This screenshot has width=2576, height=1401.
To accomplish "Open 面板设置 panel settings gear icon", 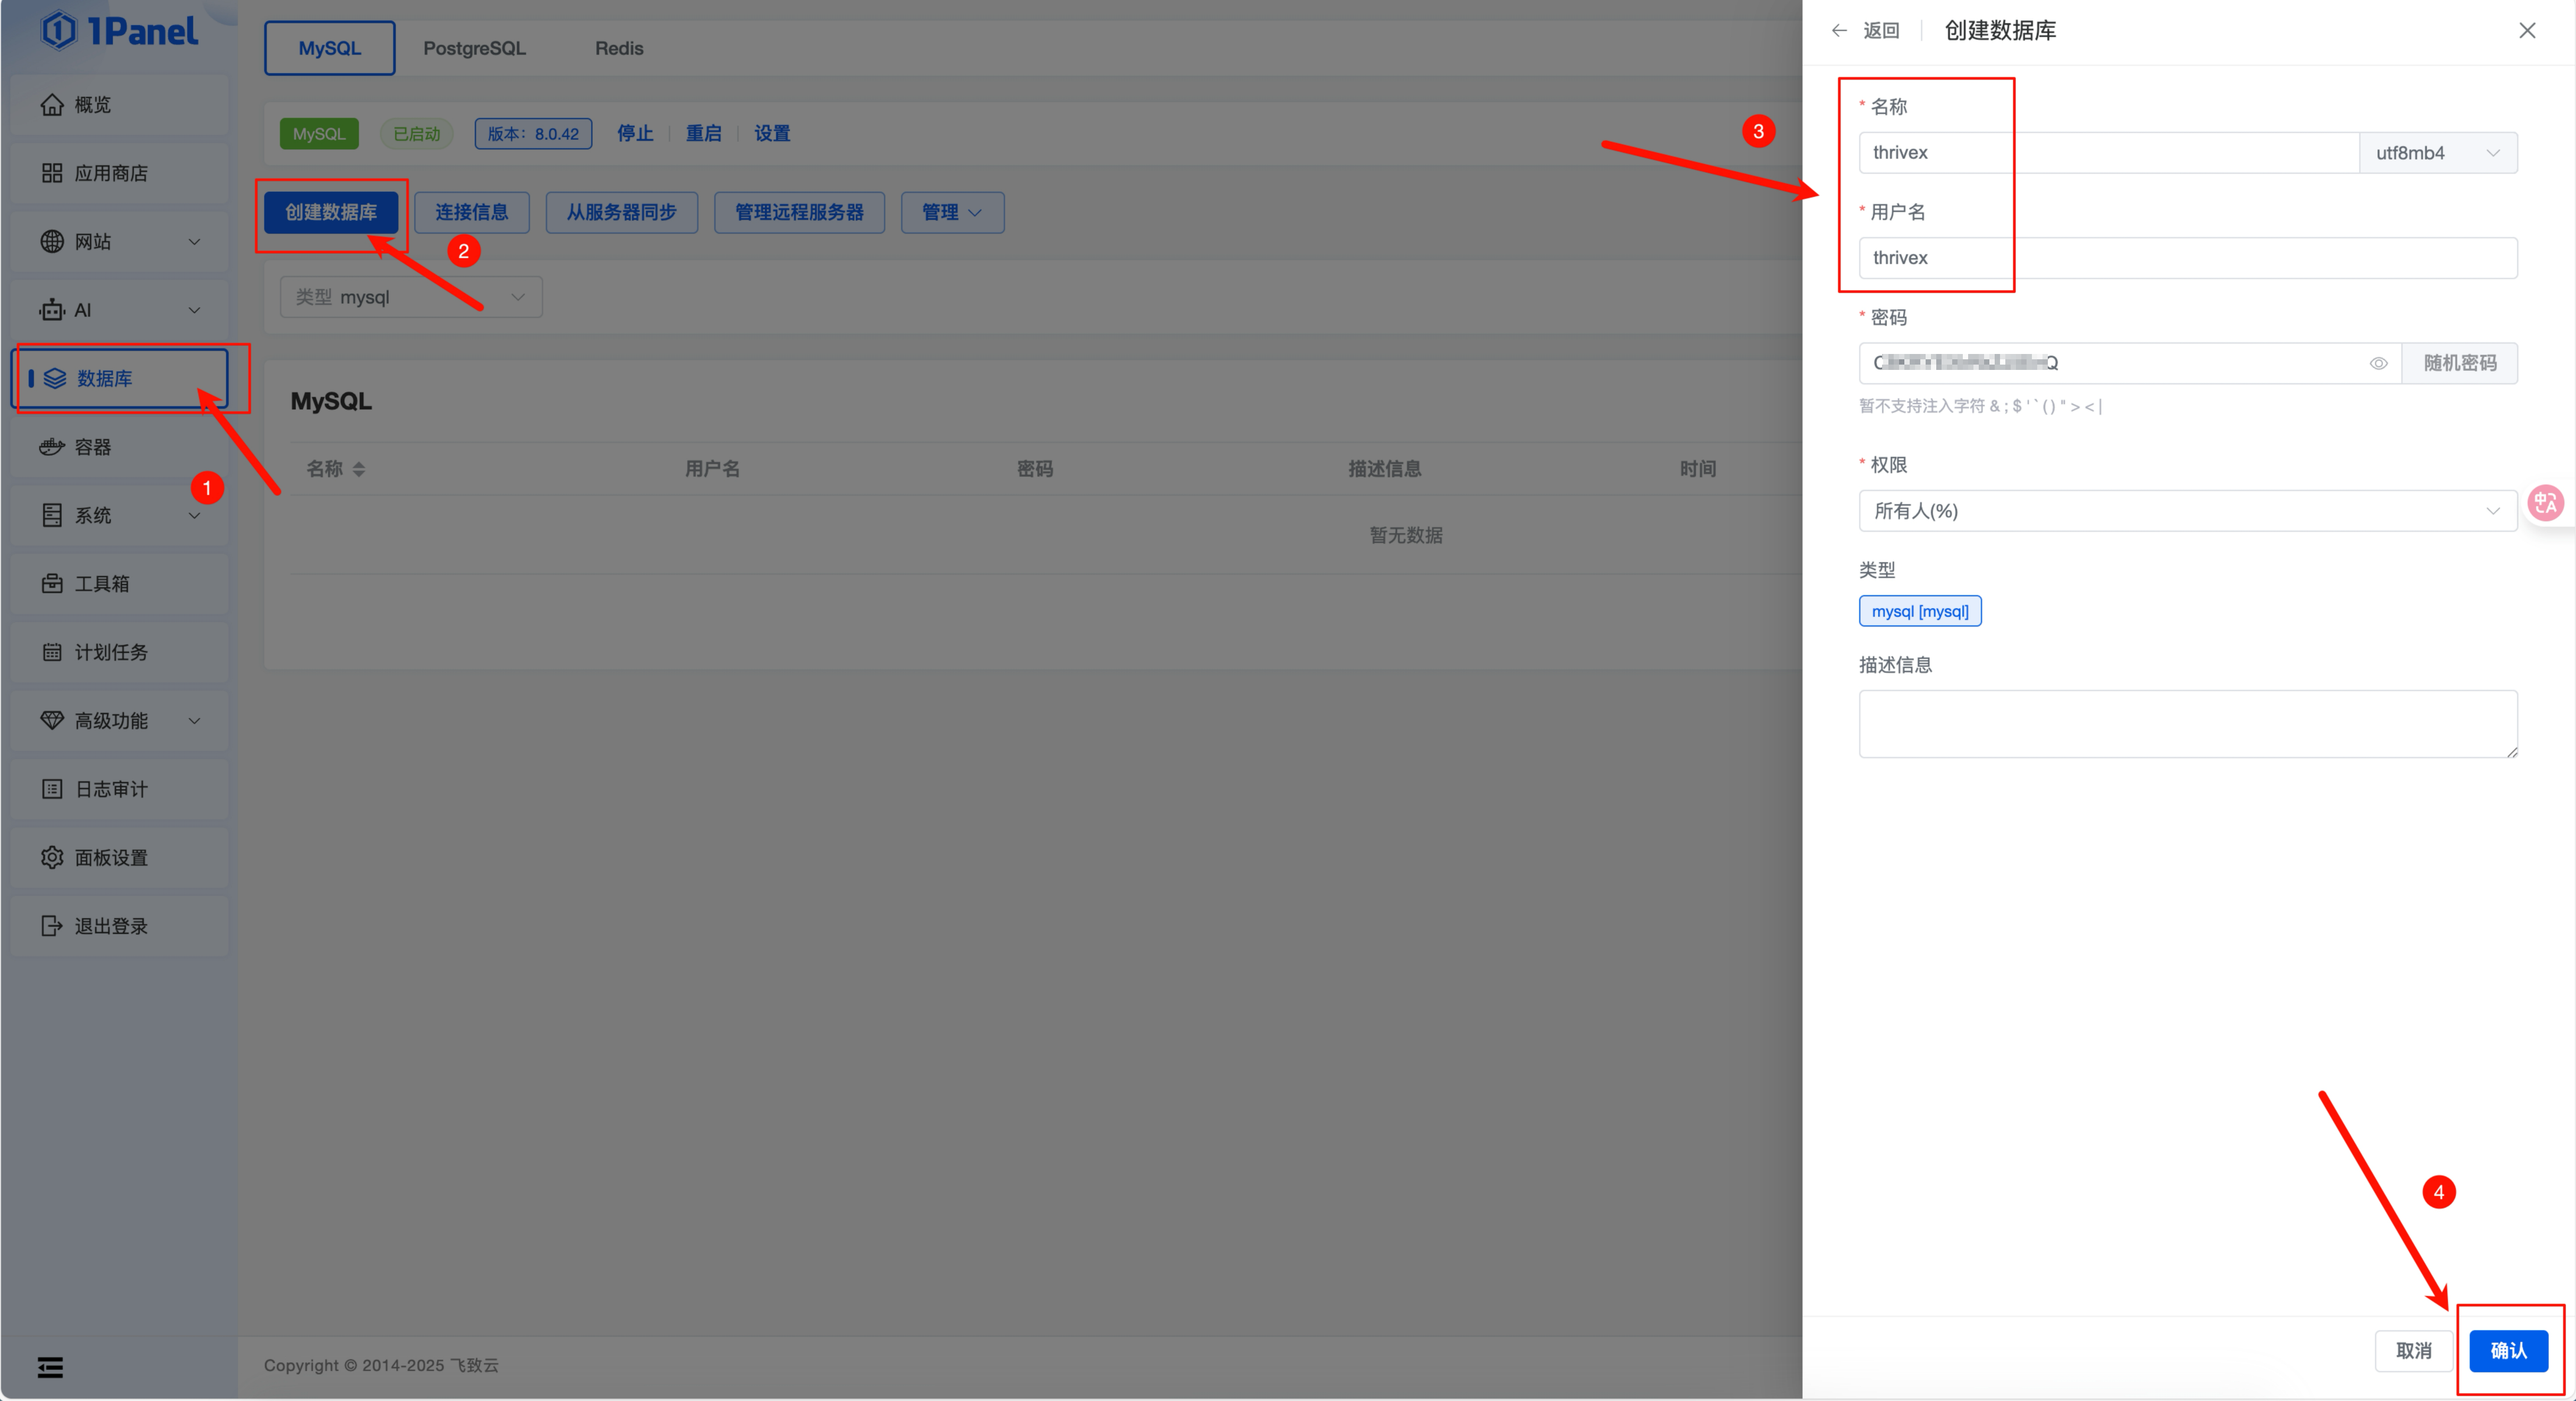I will click(x=52, y=858).
